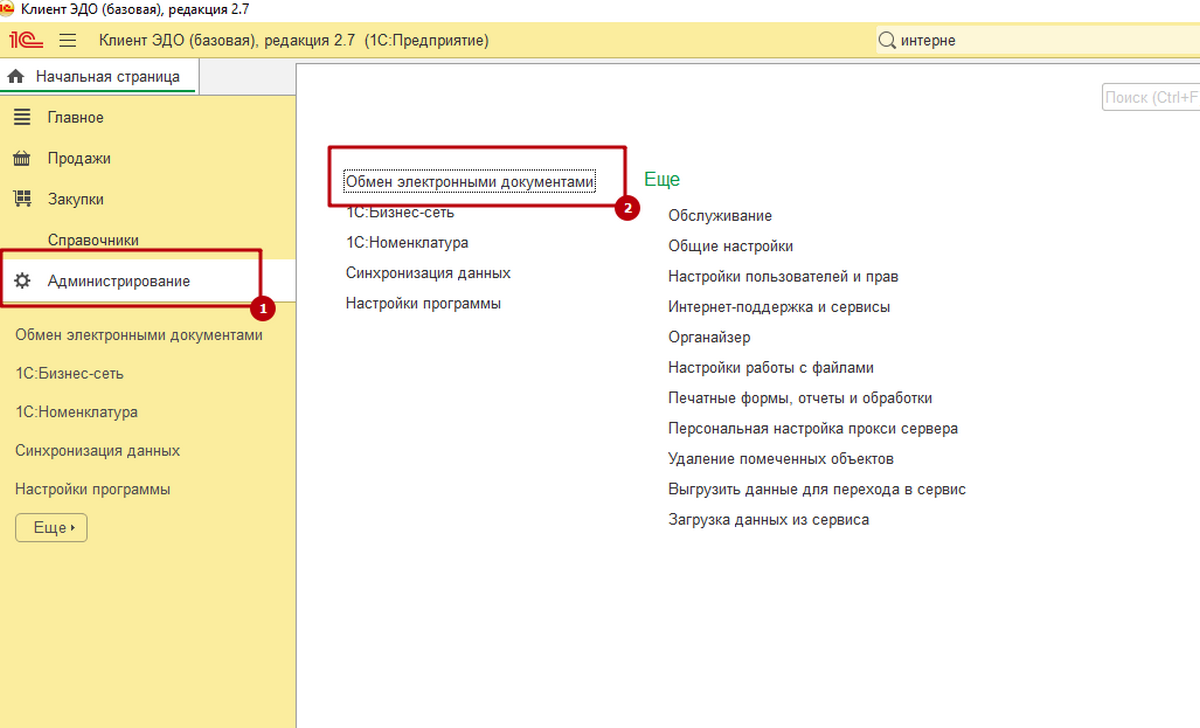Open Органайзер link

pos(709,338)
